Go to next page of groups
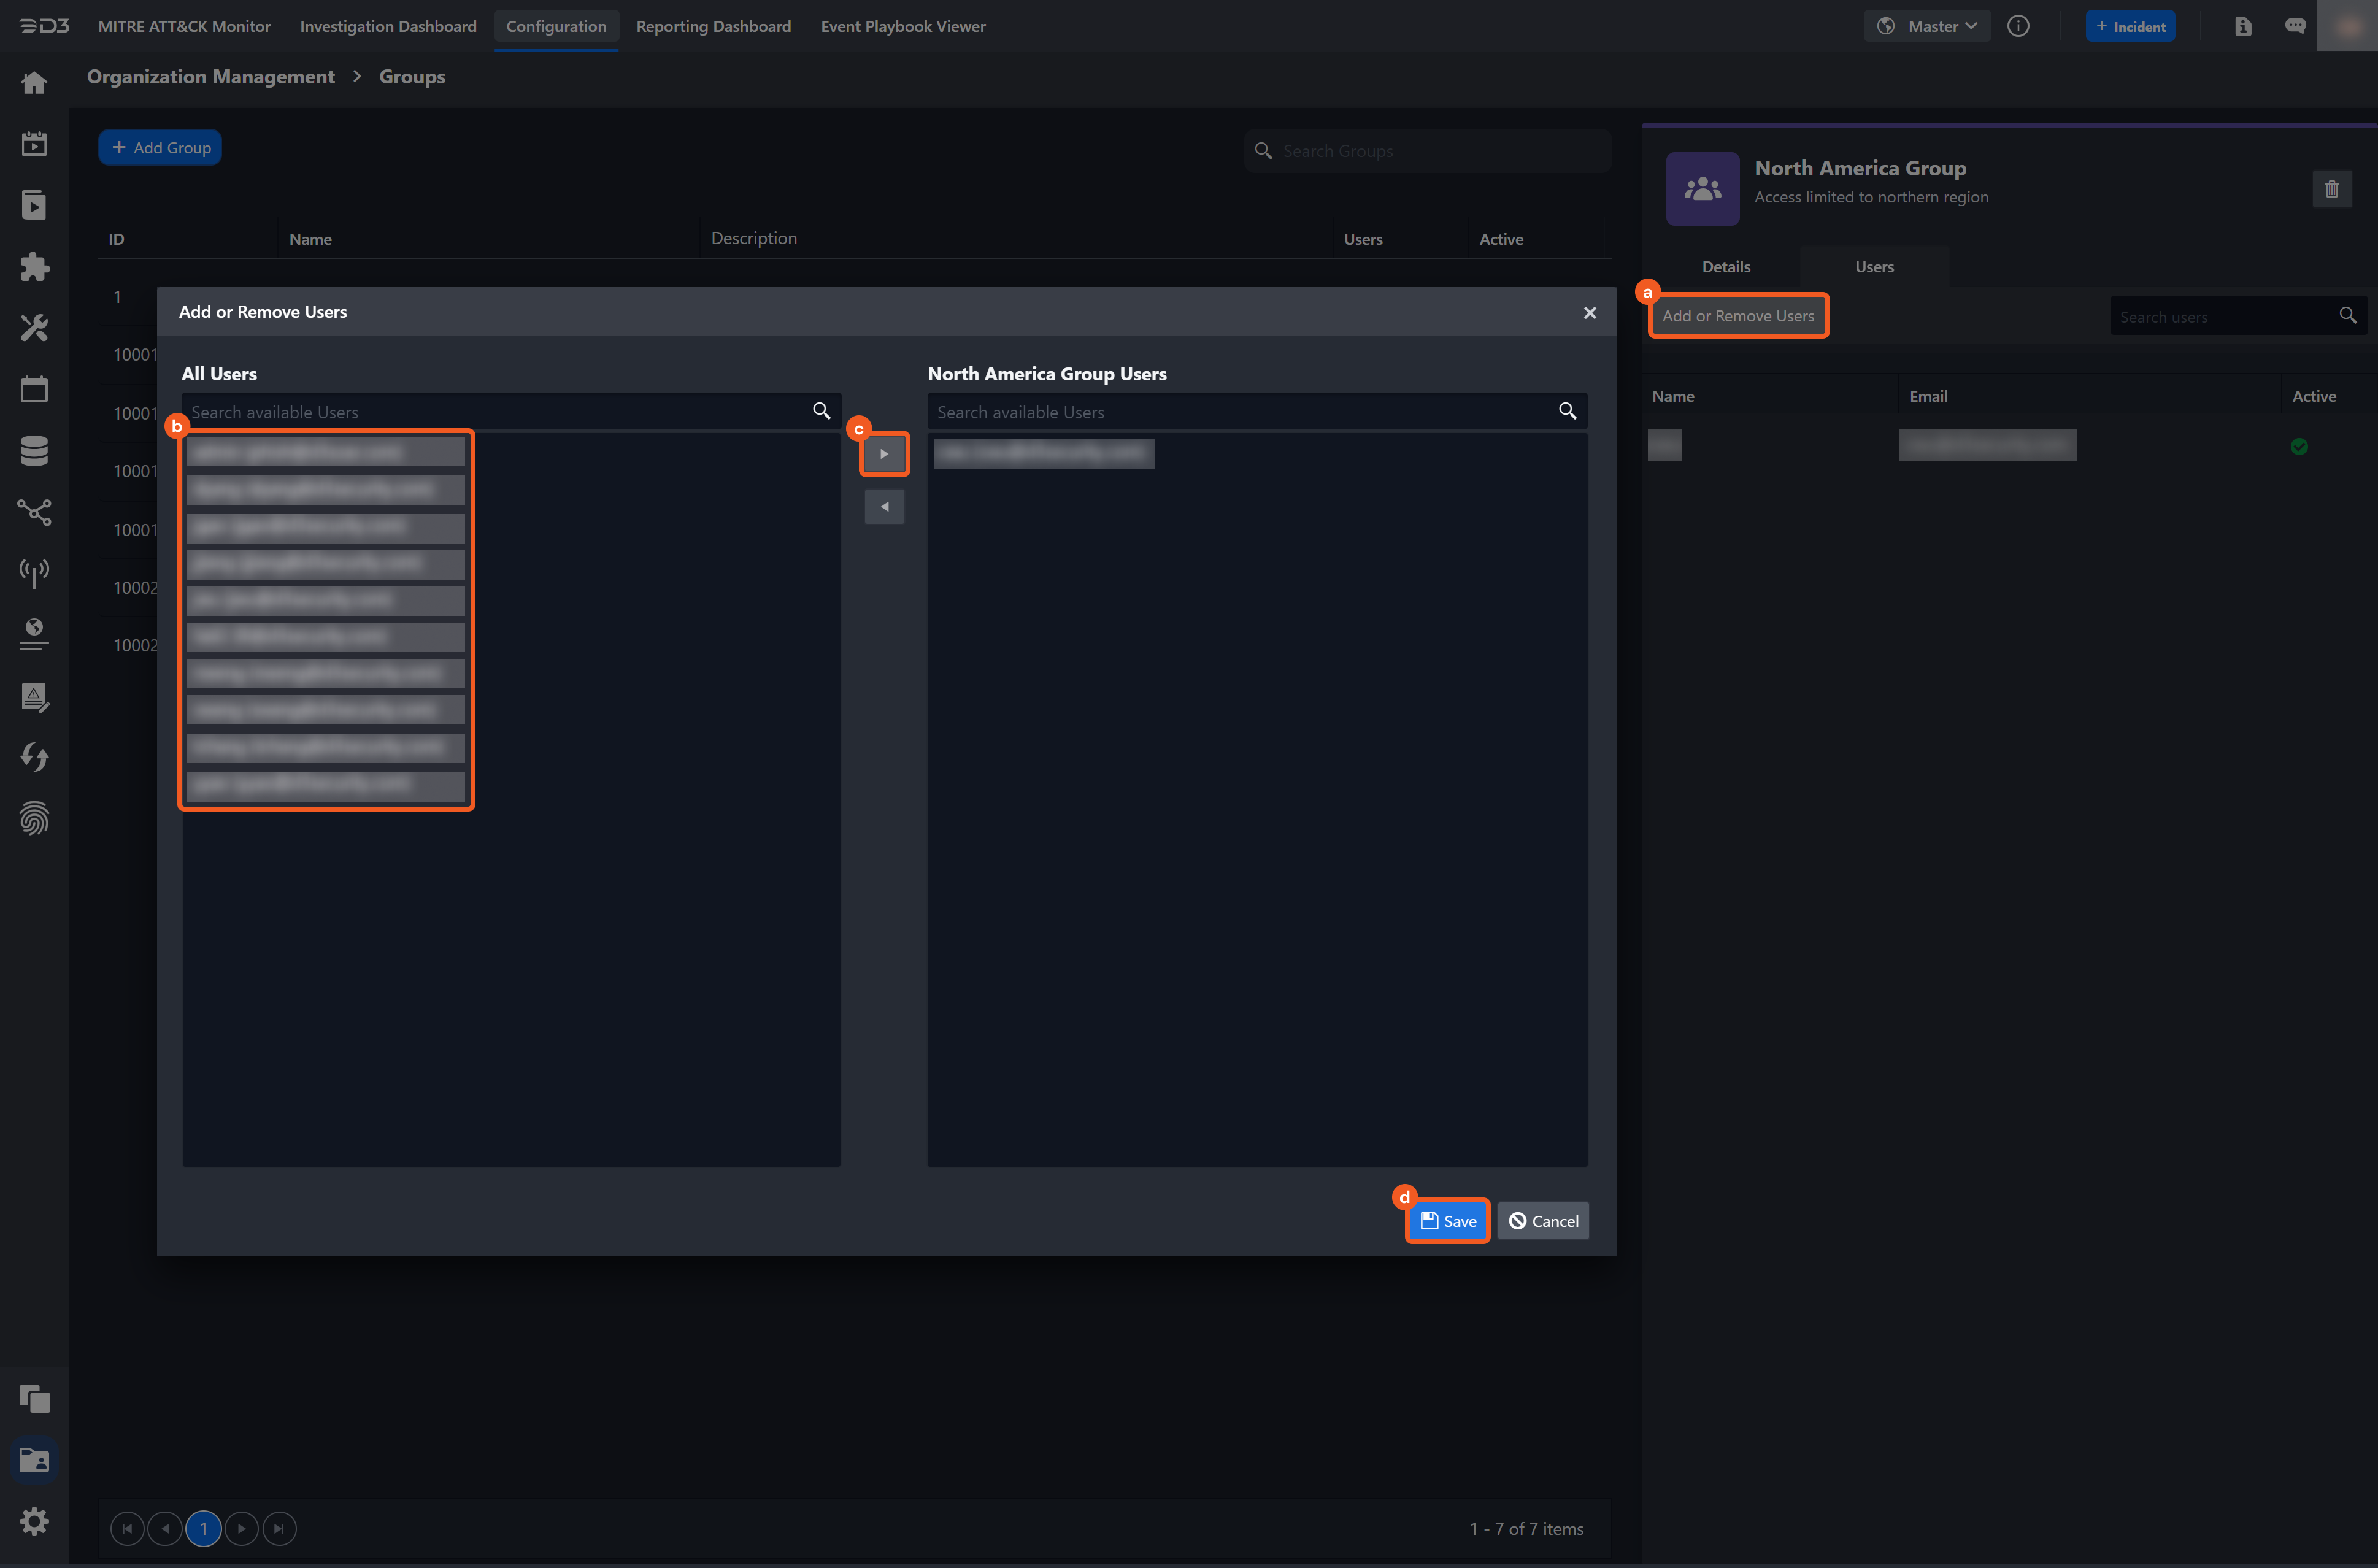 pos(241,1528)
